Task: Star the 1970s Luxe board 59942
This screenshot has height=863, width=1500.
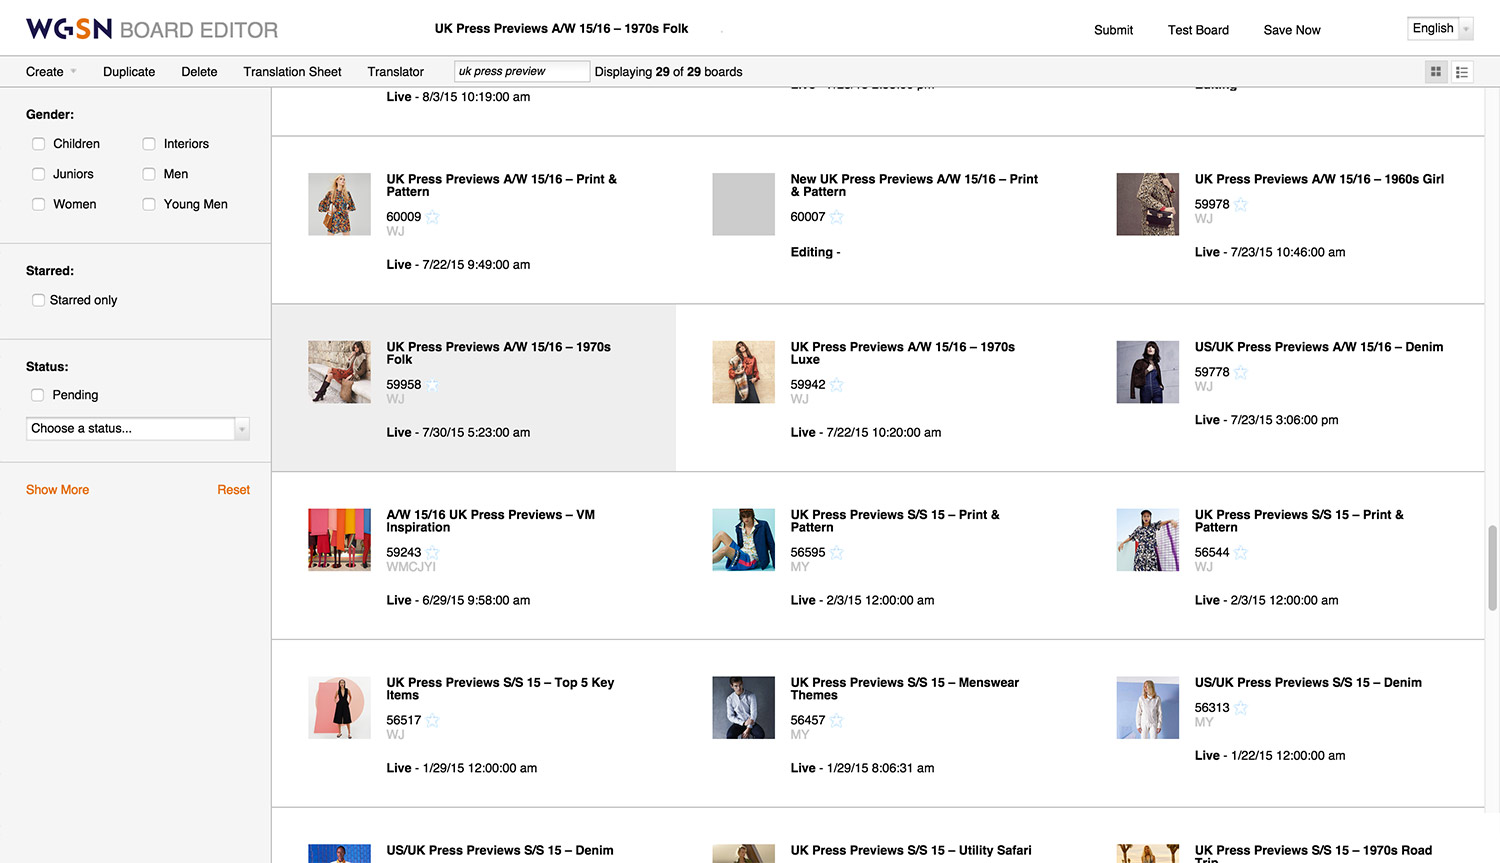Action: click(x=837, y=385)
